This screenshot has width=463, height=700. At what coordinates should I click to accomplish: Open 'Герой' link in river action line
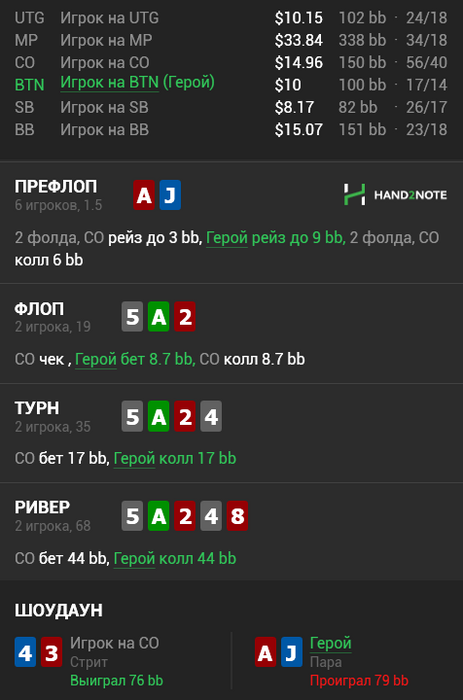134,558
